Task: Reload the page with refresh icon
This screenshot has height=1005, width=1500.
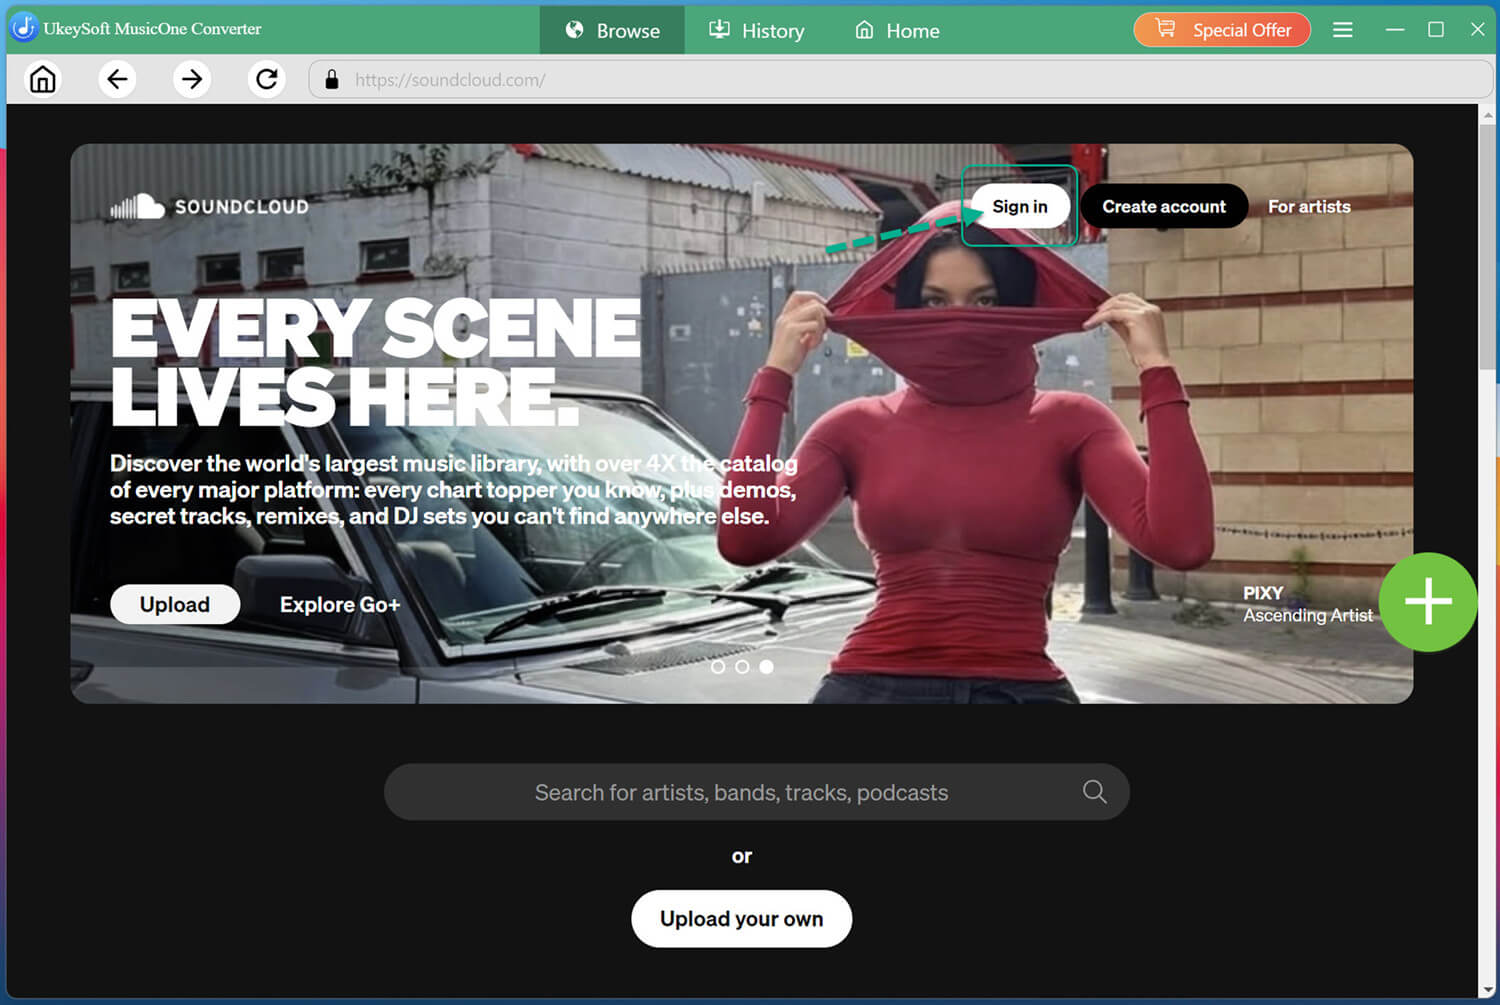Action: (x=267, y=79)
